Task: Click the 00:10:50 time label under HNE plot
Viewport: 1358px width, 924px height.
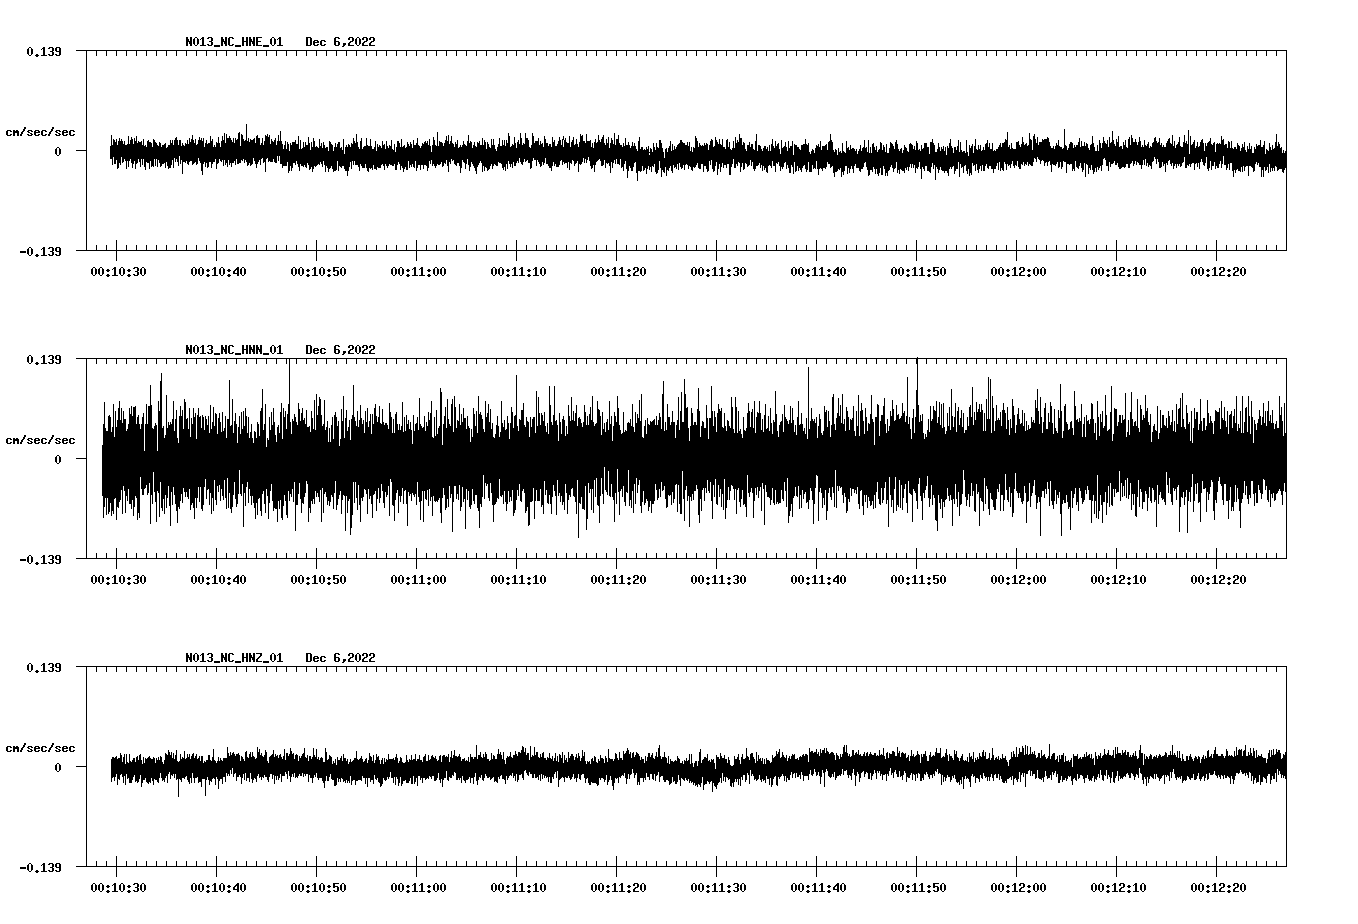Action: coord(318,271)
